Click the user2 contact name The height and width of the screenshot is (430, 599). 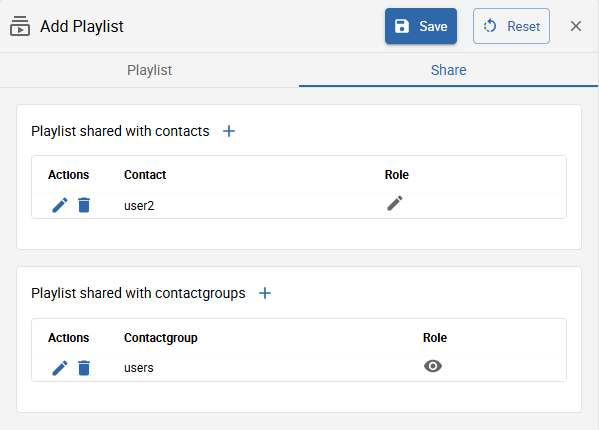[x=139, y=206]
